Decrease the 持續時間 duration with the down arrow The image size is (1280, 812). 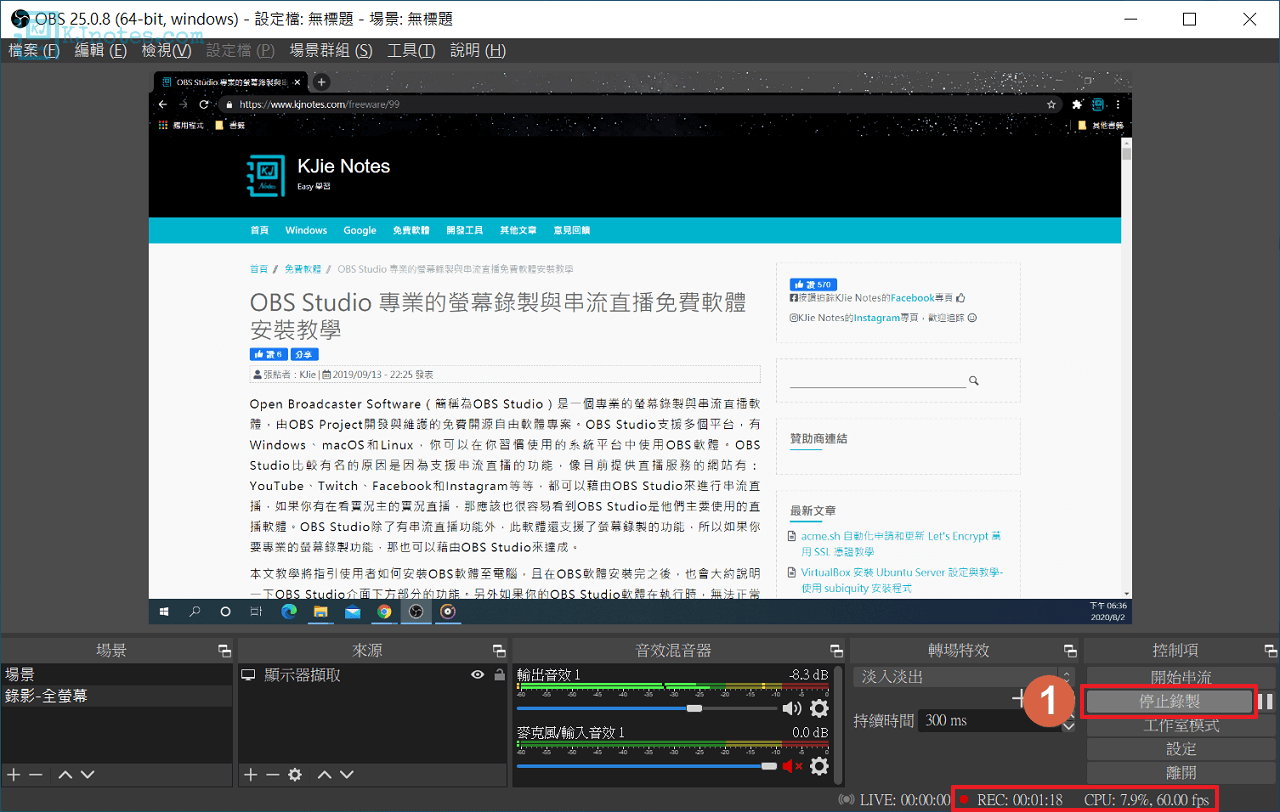point(1068,726)
